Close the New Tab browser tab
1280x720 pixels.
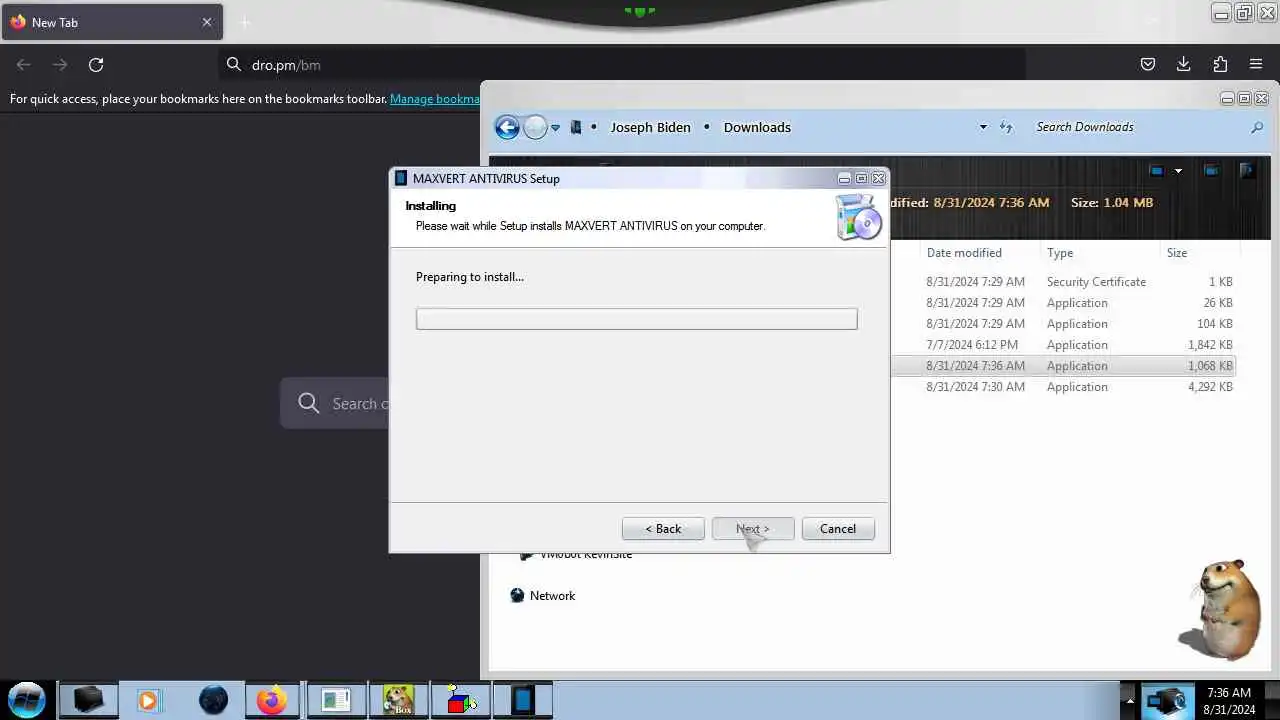tap(207, 22)
